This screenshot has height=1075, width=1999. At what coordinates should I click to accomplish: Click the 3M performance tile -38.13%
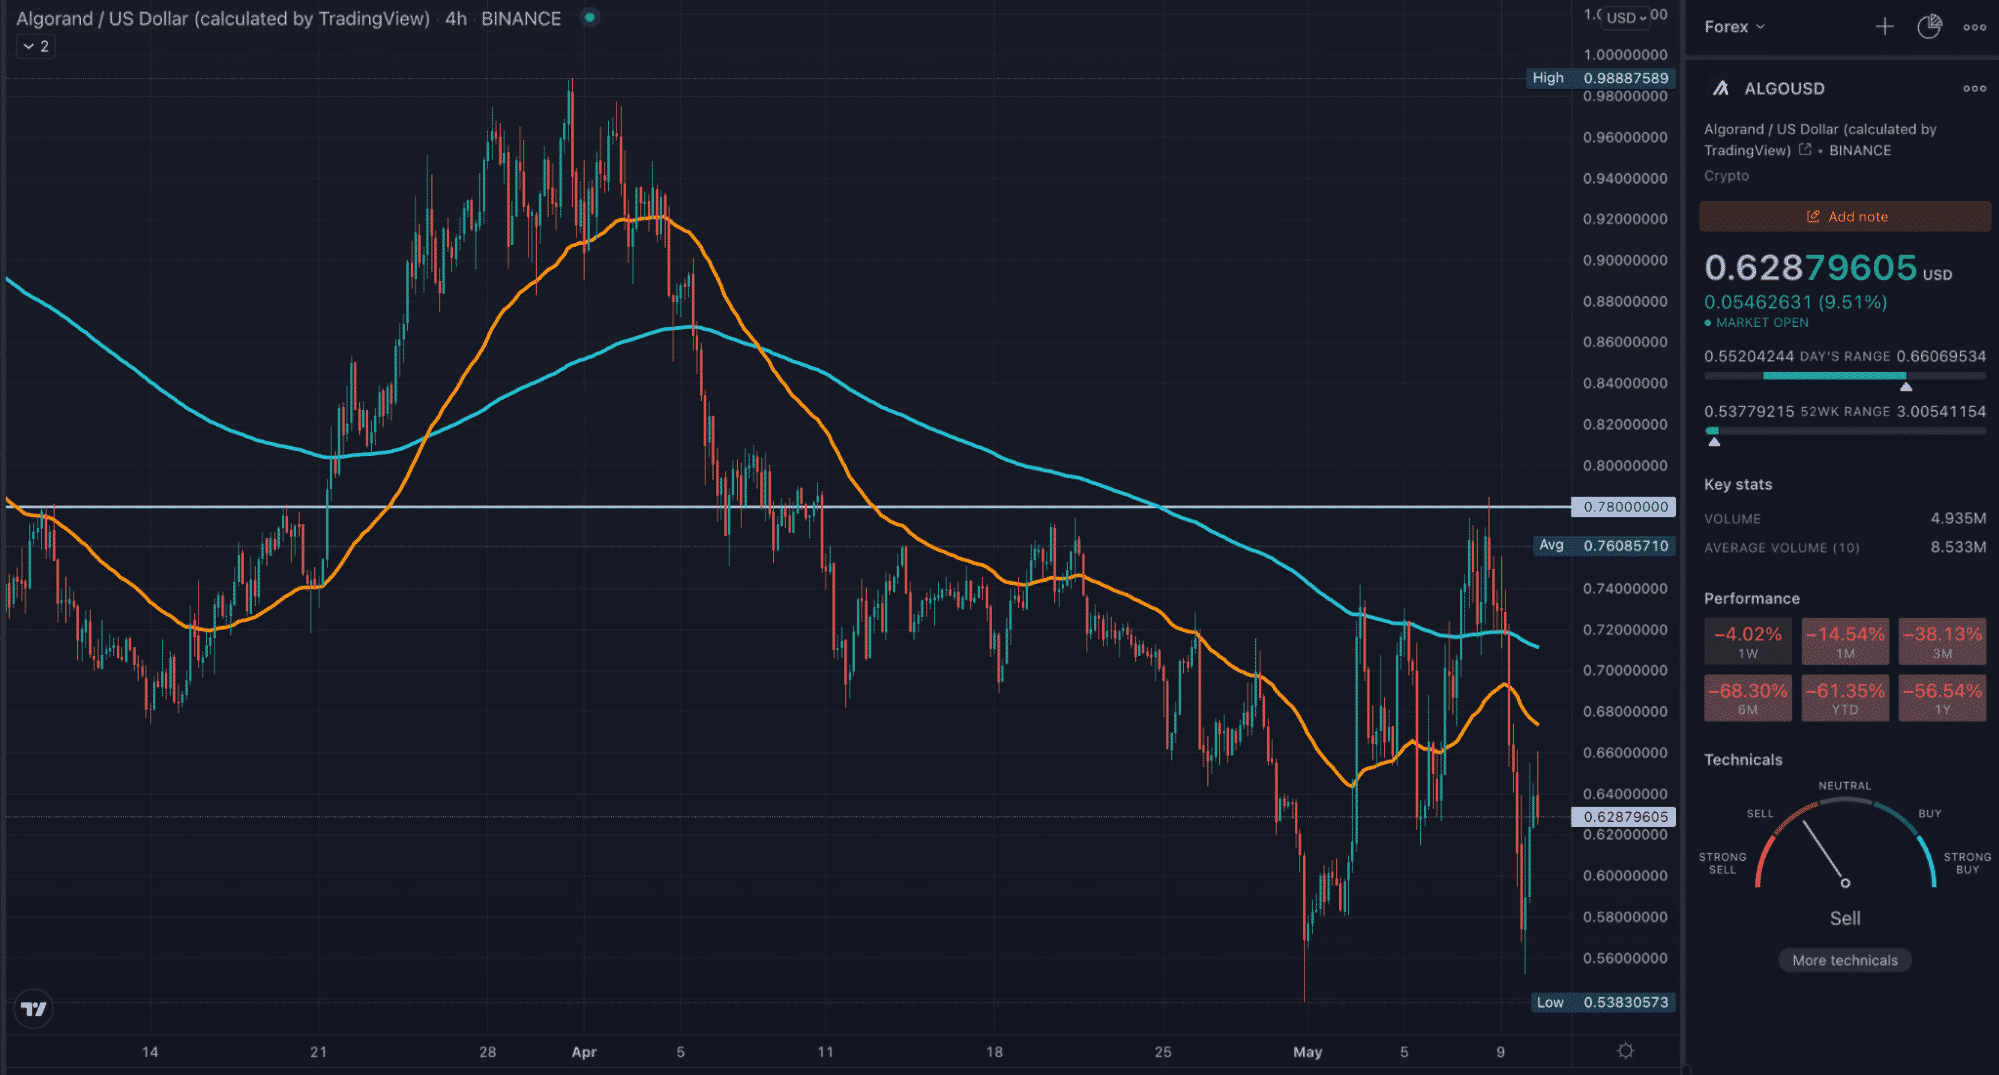coord(1942,641)
